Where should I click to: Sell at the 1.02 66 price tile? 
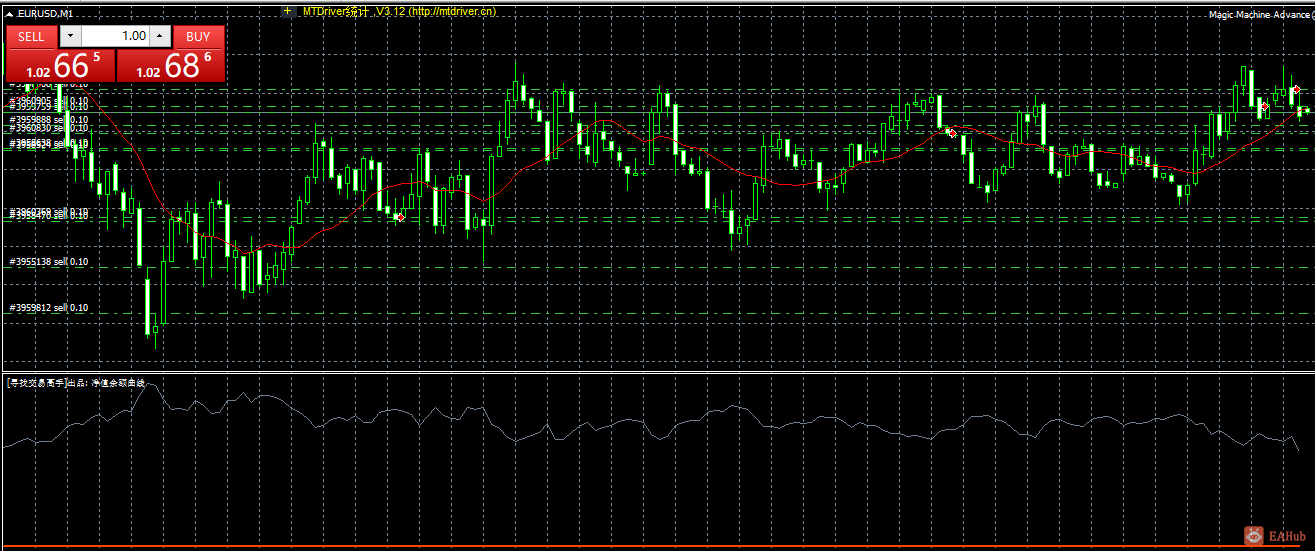coord(61,65)
